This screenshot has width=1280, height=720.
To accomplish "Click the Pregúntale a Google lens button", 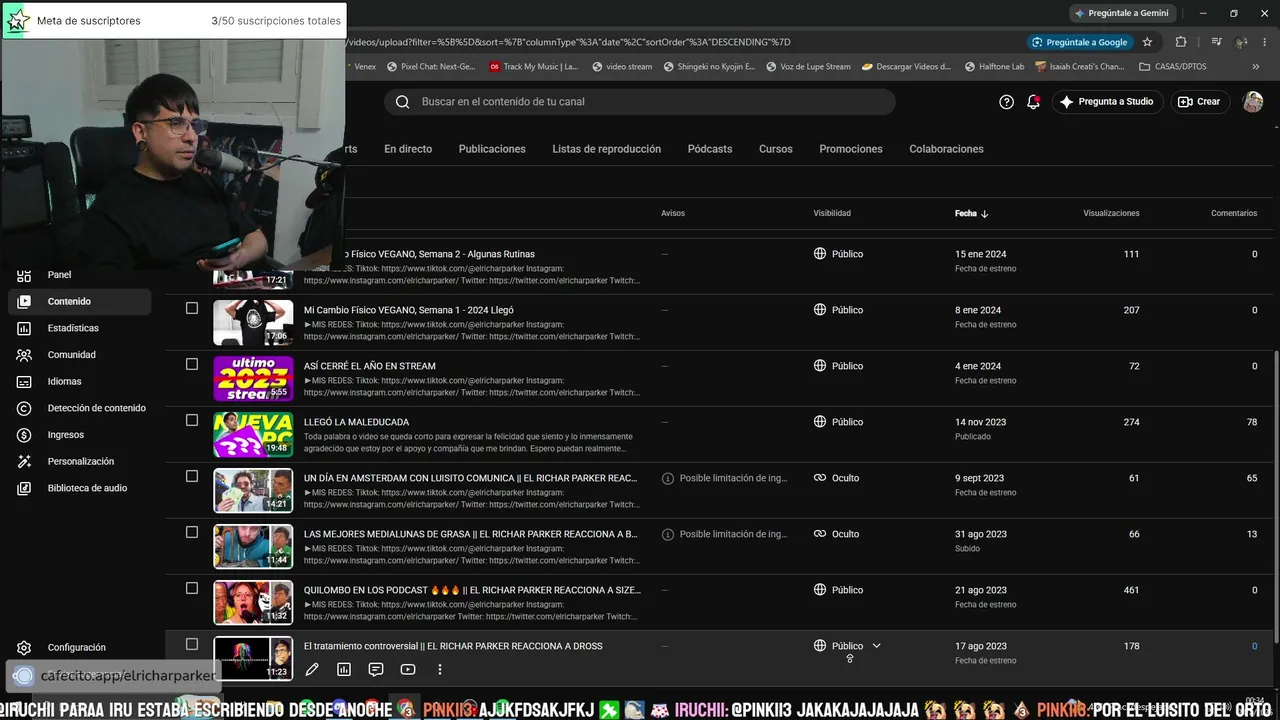I will coord(1079,42).
